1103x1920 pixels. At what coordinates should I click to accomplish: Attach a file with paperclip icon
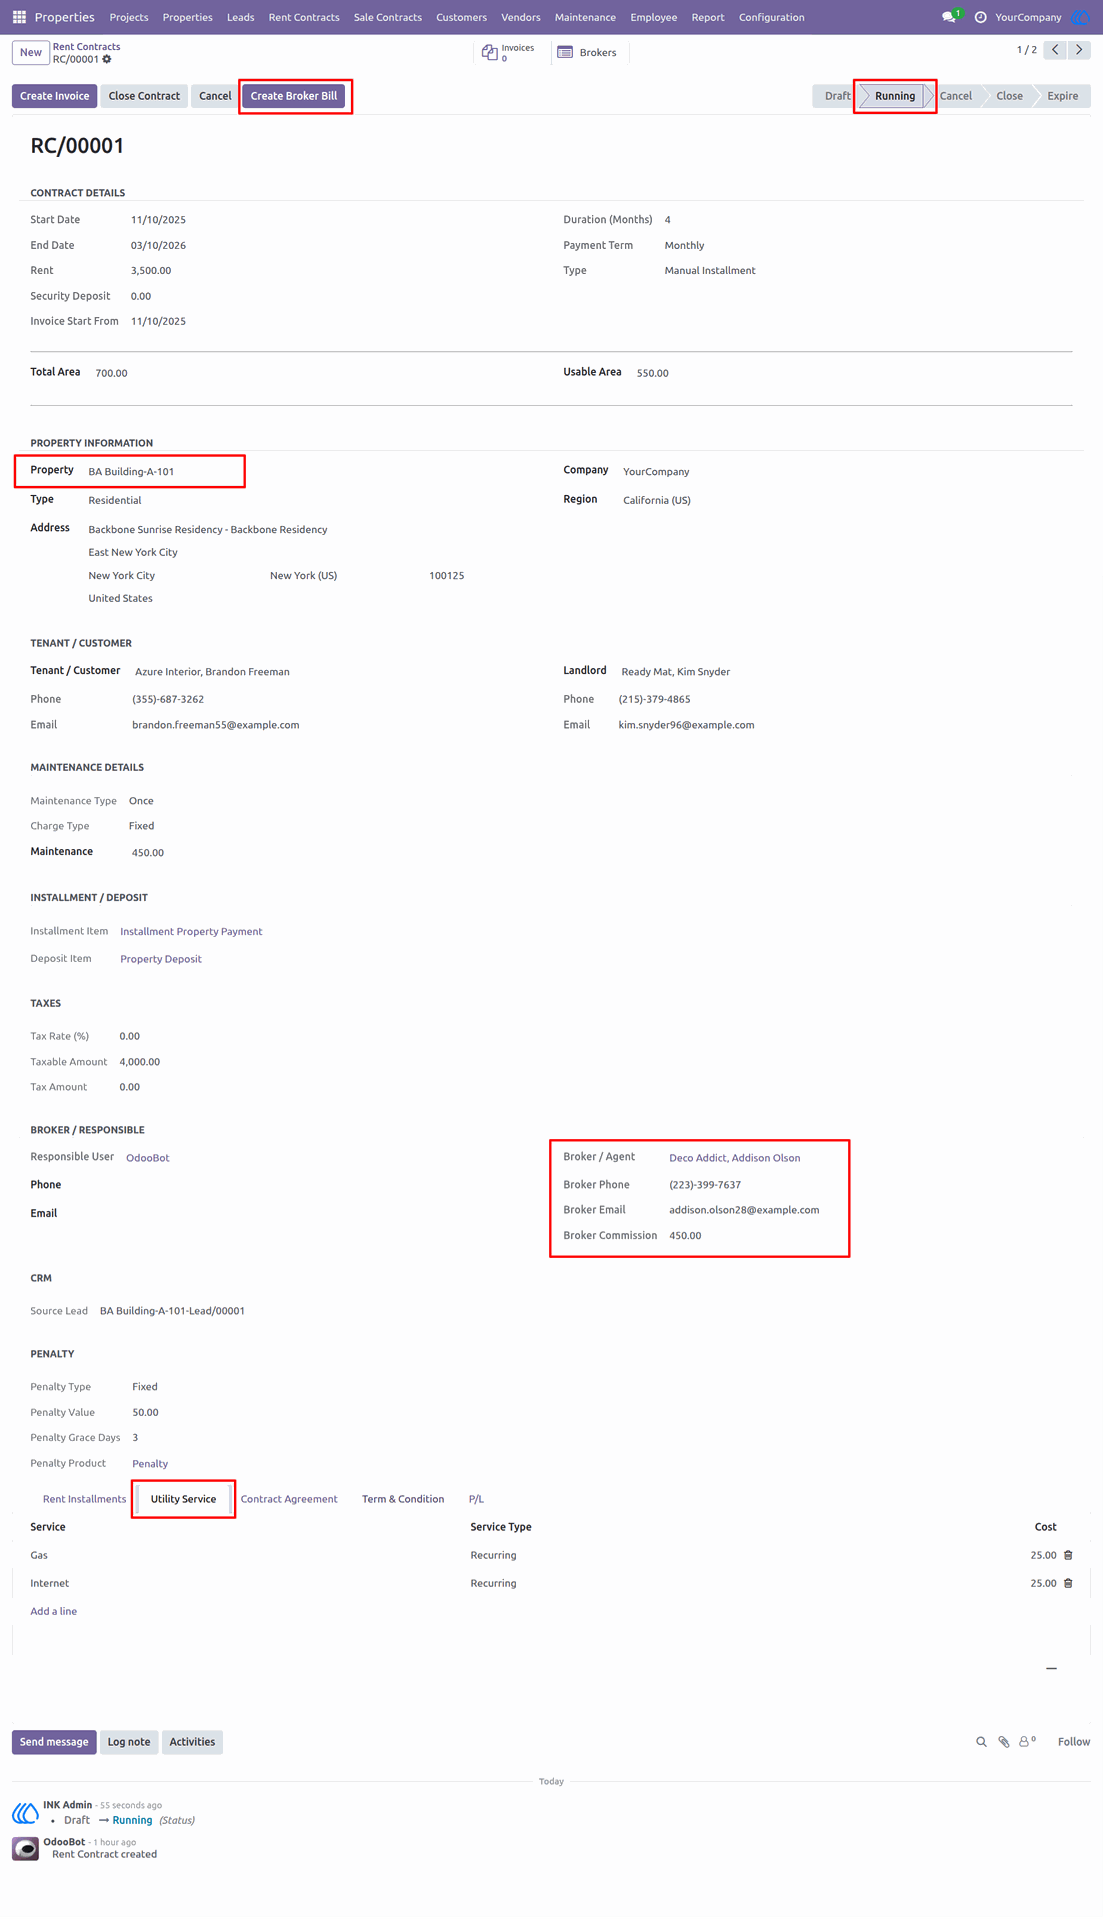tap(1004, 1742)
